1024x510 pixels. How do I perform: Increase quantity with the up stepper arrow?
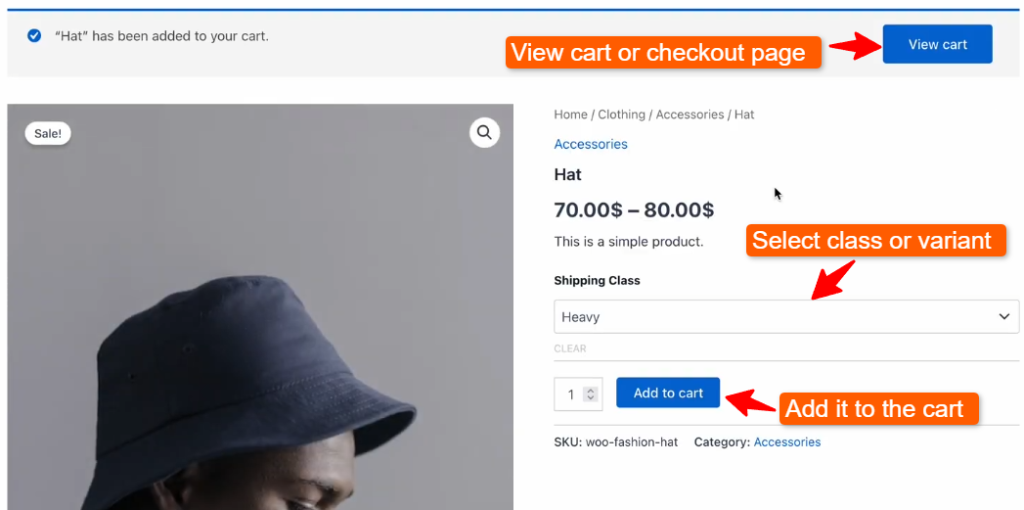point(591,389)
